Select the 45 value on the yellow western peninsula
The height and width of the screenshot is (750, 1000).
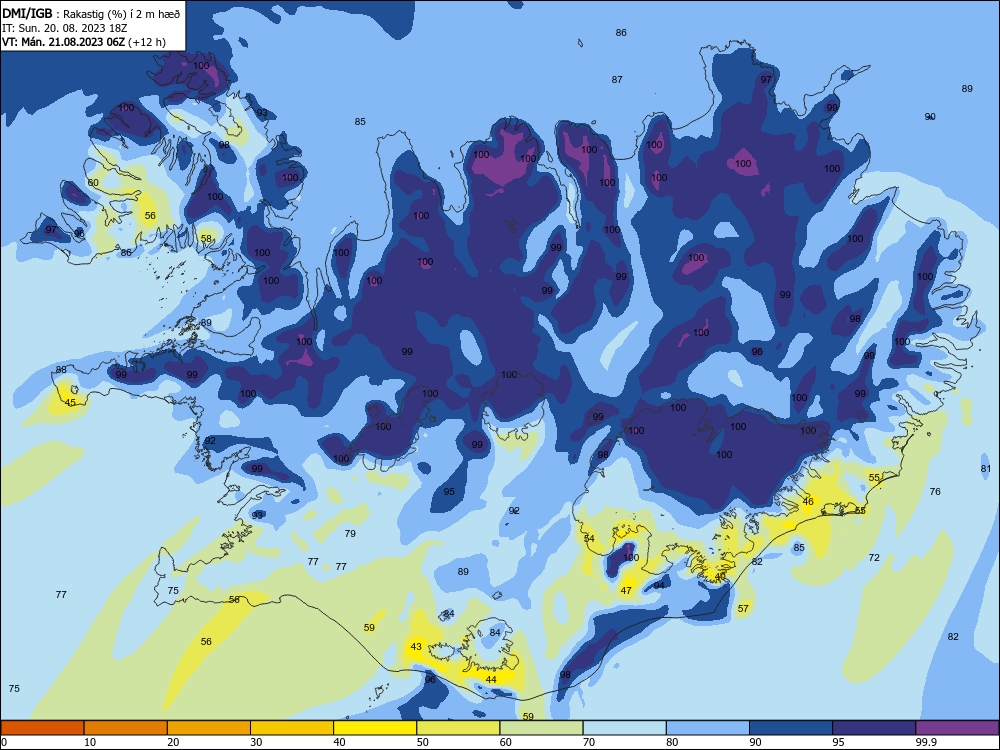pos(70,402)
